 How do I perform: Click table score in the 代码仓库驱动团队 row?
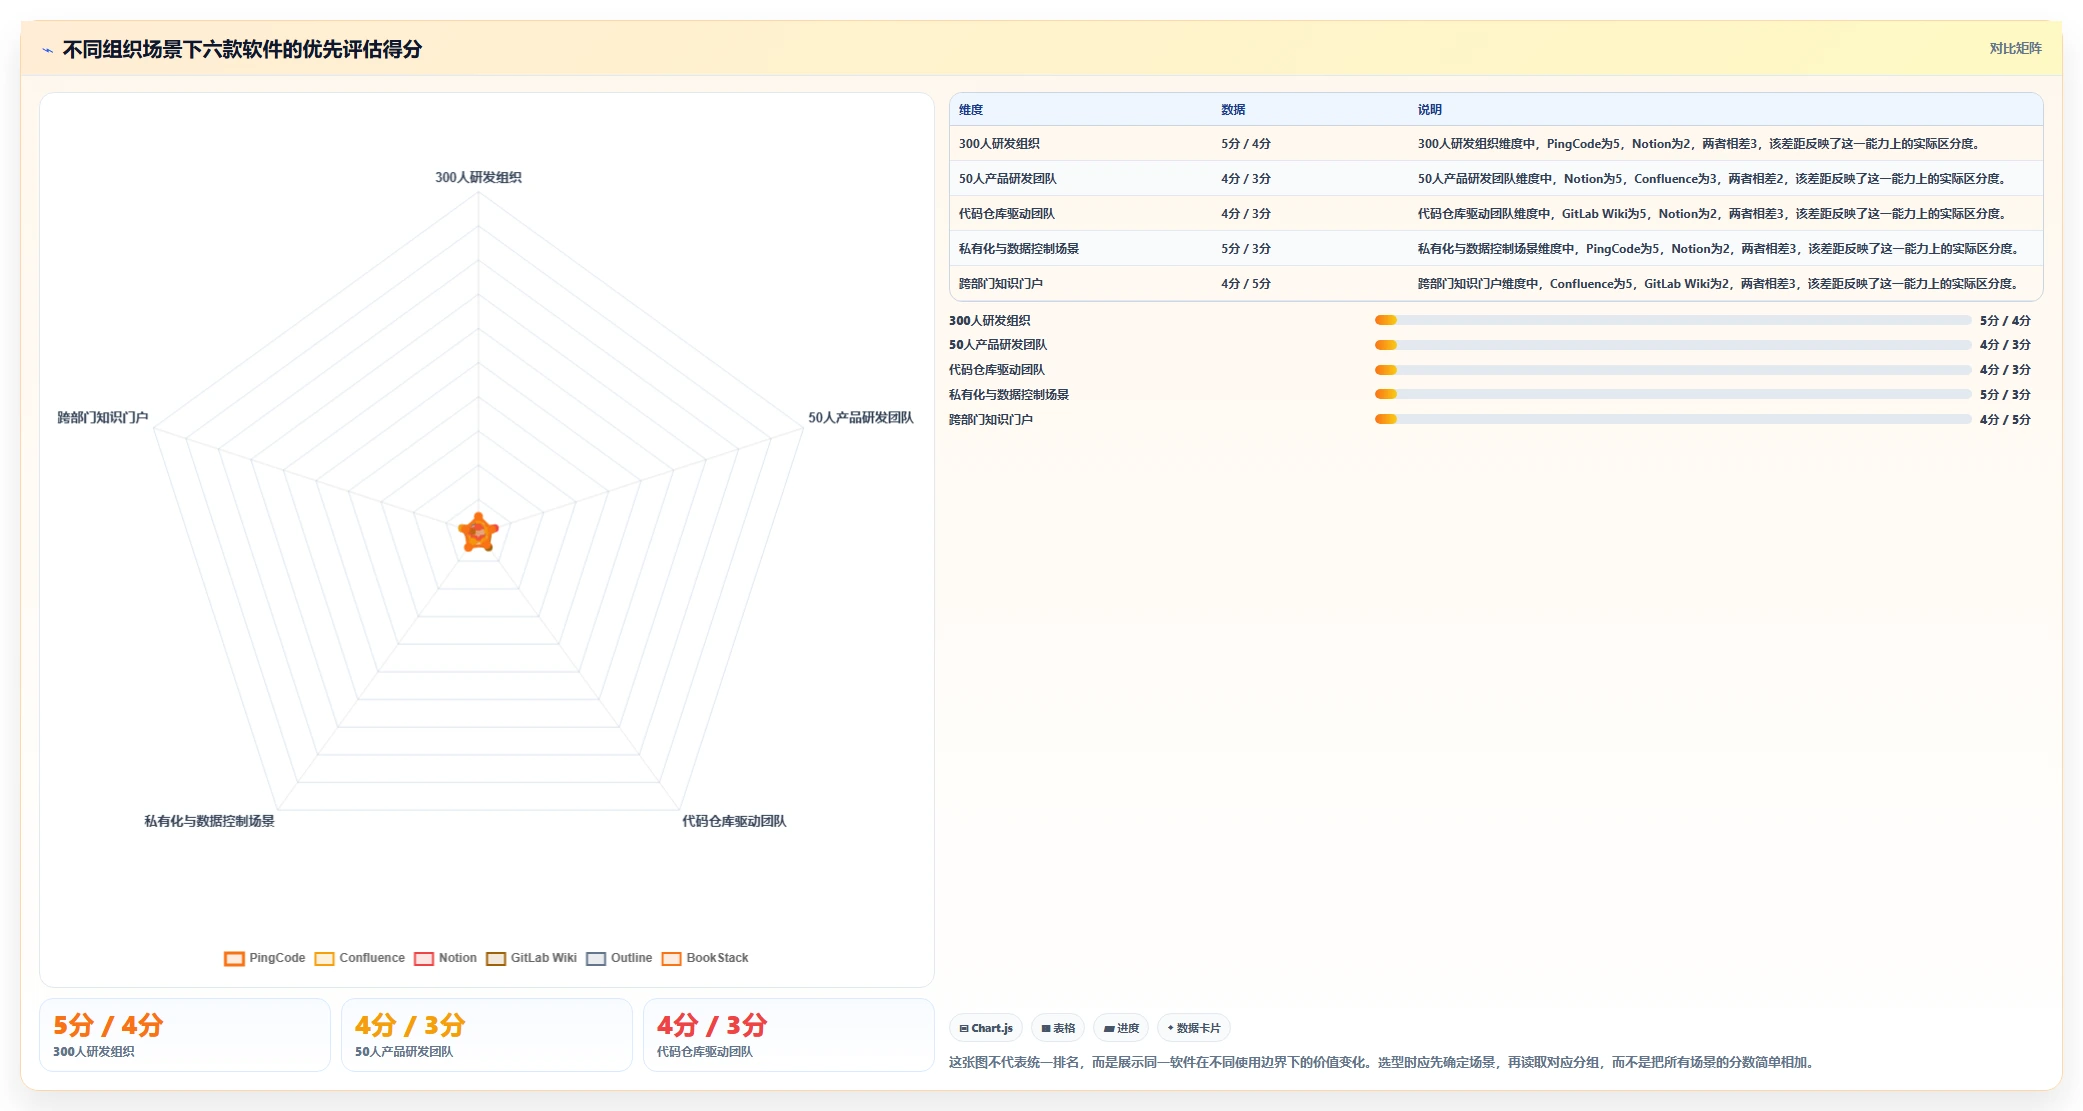point(1246,214)
